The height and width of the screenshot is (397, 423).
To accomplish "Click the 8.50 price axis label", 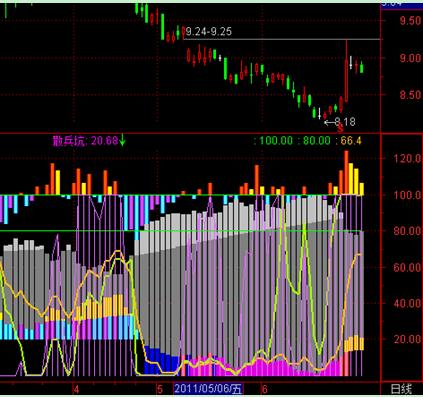I will pos(411,95).
